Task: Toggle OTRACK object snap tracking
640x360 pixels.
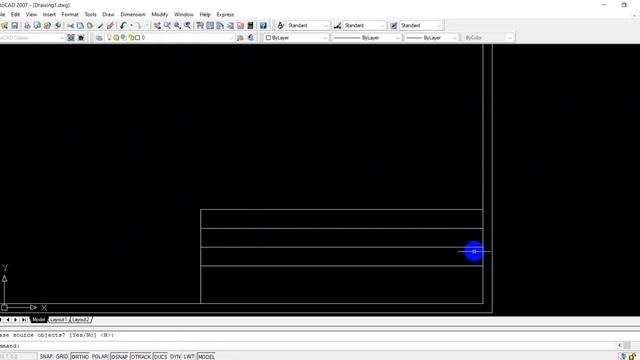Action: point(141,356)
